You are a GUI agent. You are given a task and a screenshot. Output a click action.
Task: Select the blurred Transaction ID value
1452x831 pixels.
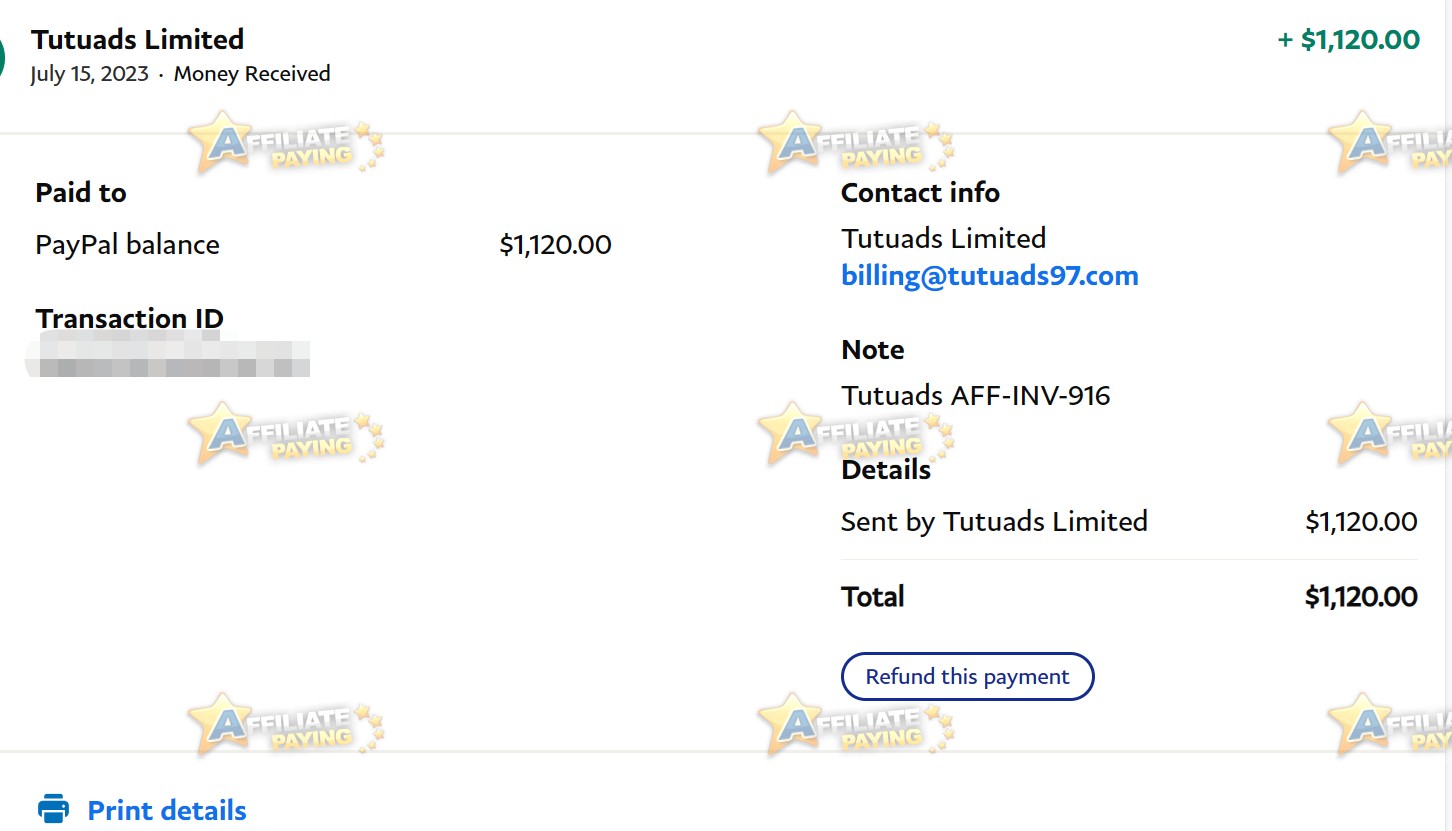pyautogui.click(x=167, y=357)
